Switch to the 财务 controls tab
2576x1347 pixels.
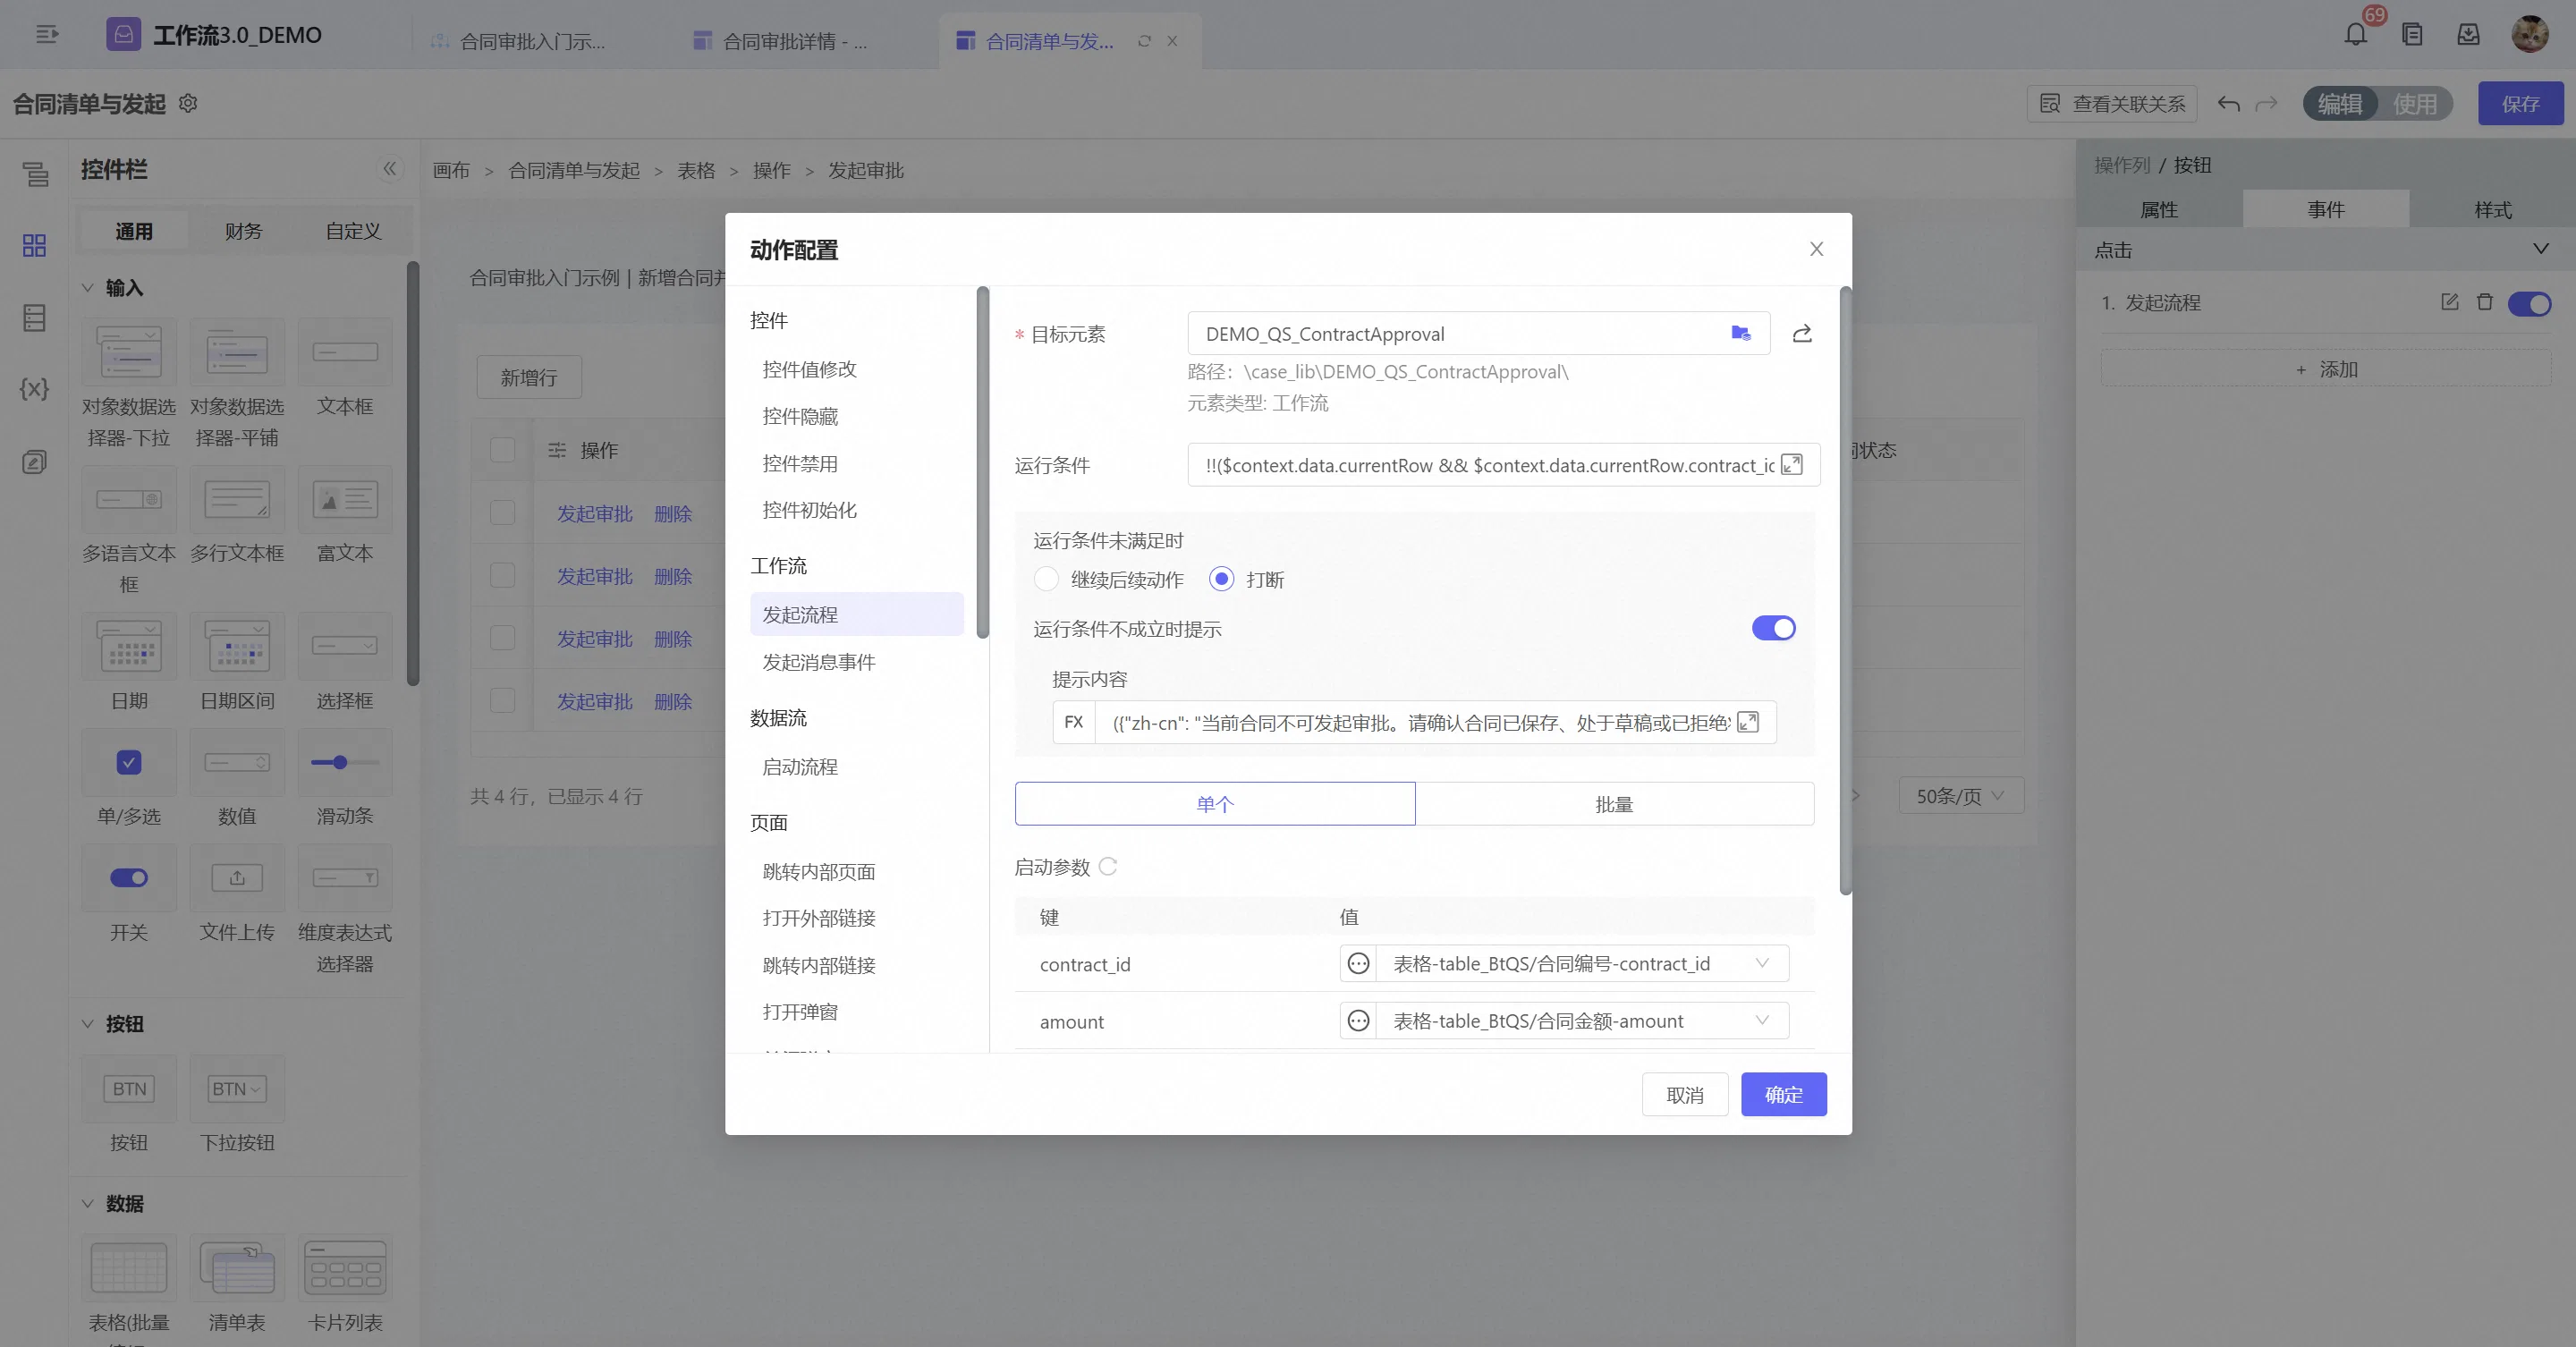pos(243,231)
